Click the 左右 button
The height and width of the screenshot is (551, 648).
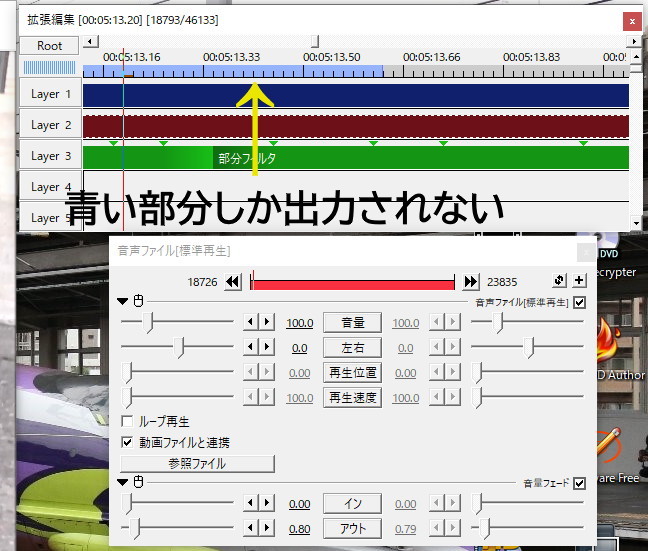coord(352,348)
